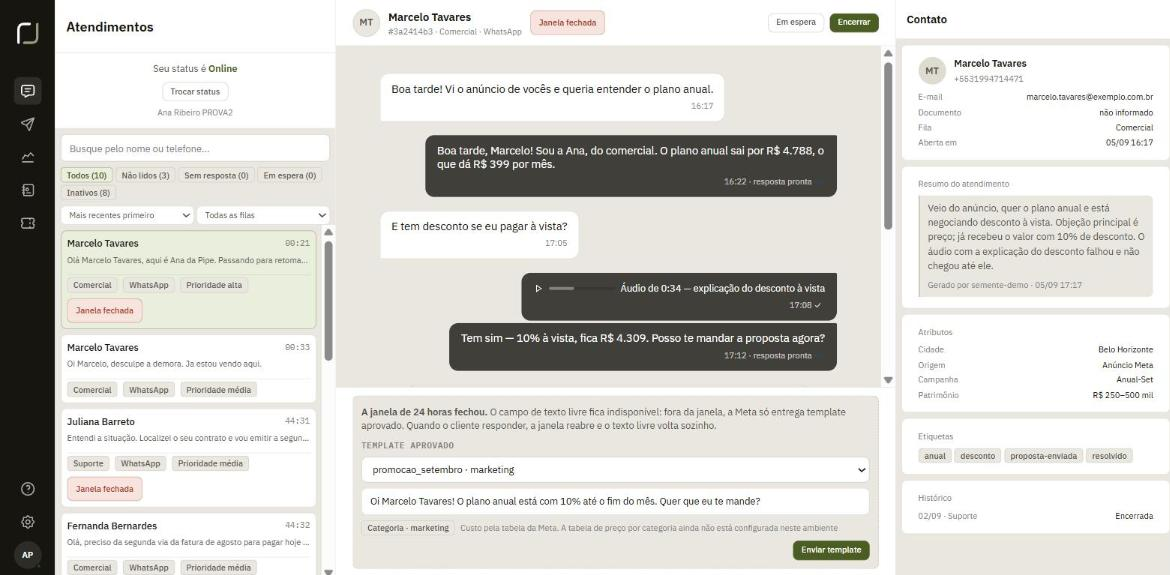The image size is (1170, 575).
Task: Open the Mais recentes primeiro sort dropdown
Action: 127,215
